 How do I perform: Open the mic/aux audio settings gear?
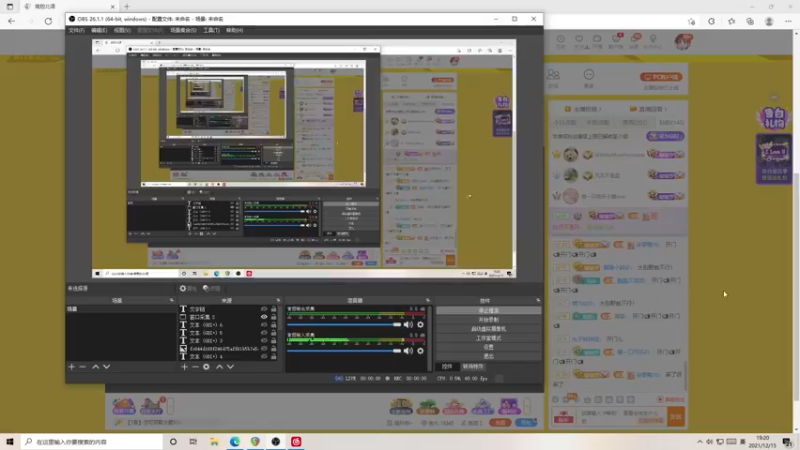click(420, 351)
